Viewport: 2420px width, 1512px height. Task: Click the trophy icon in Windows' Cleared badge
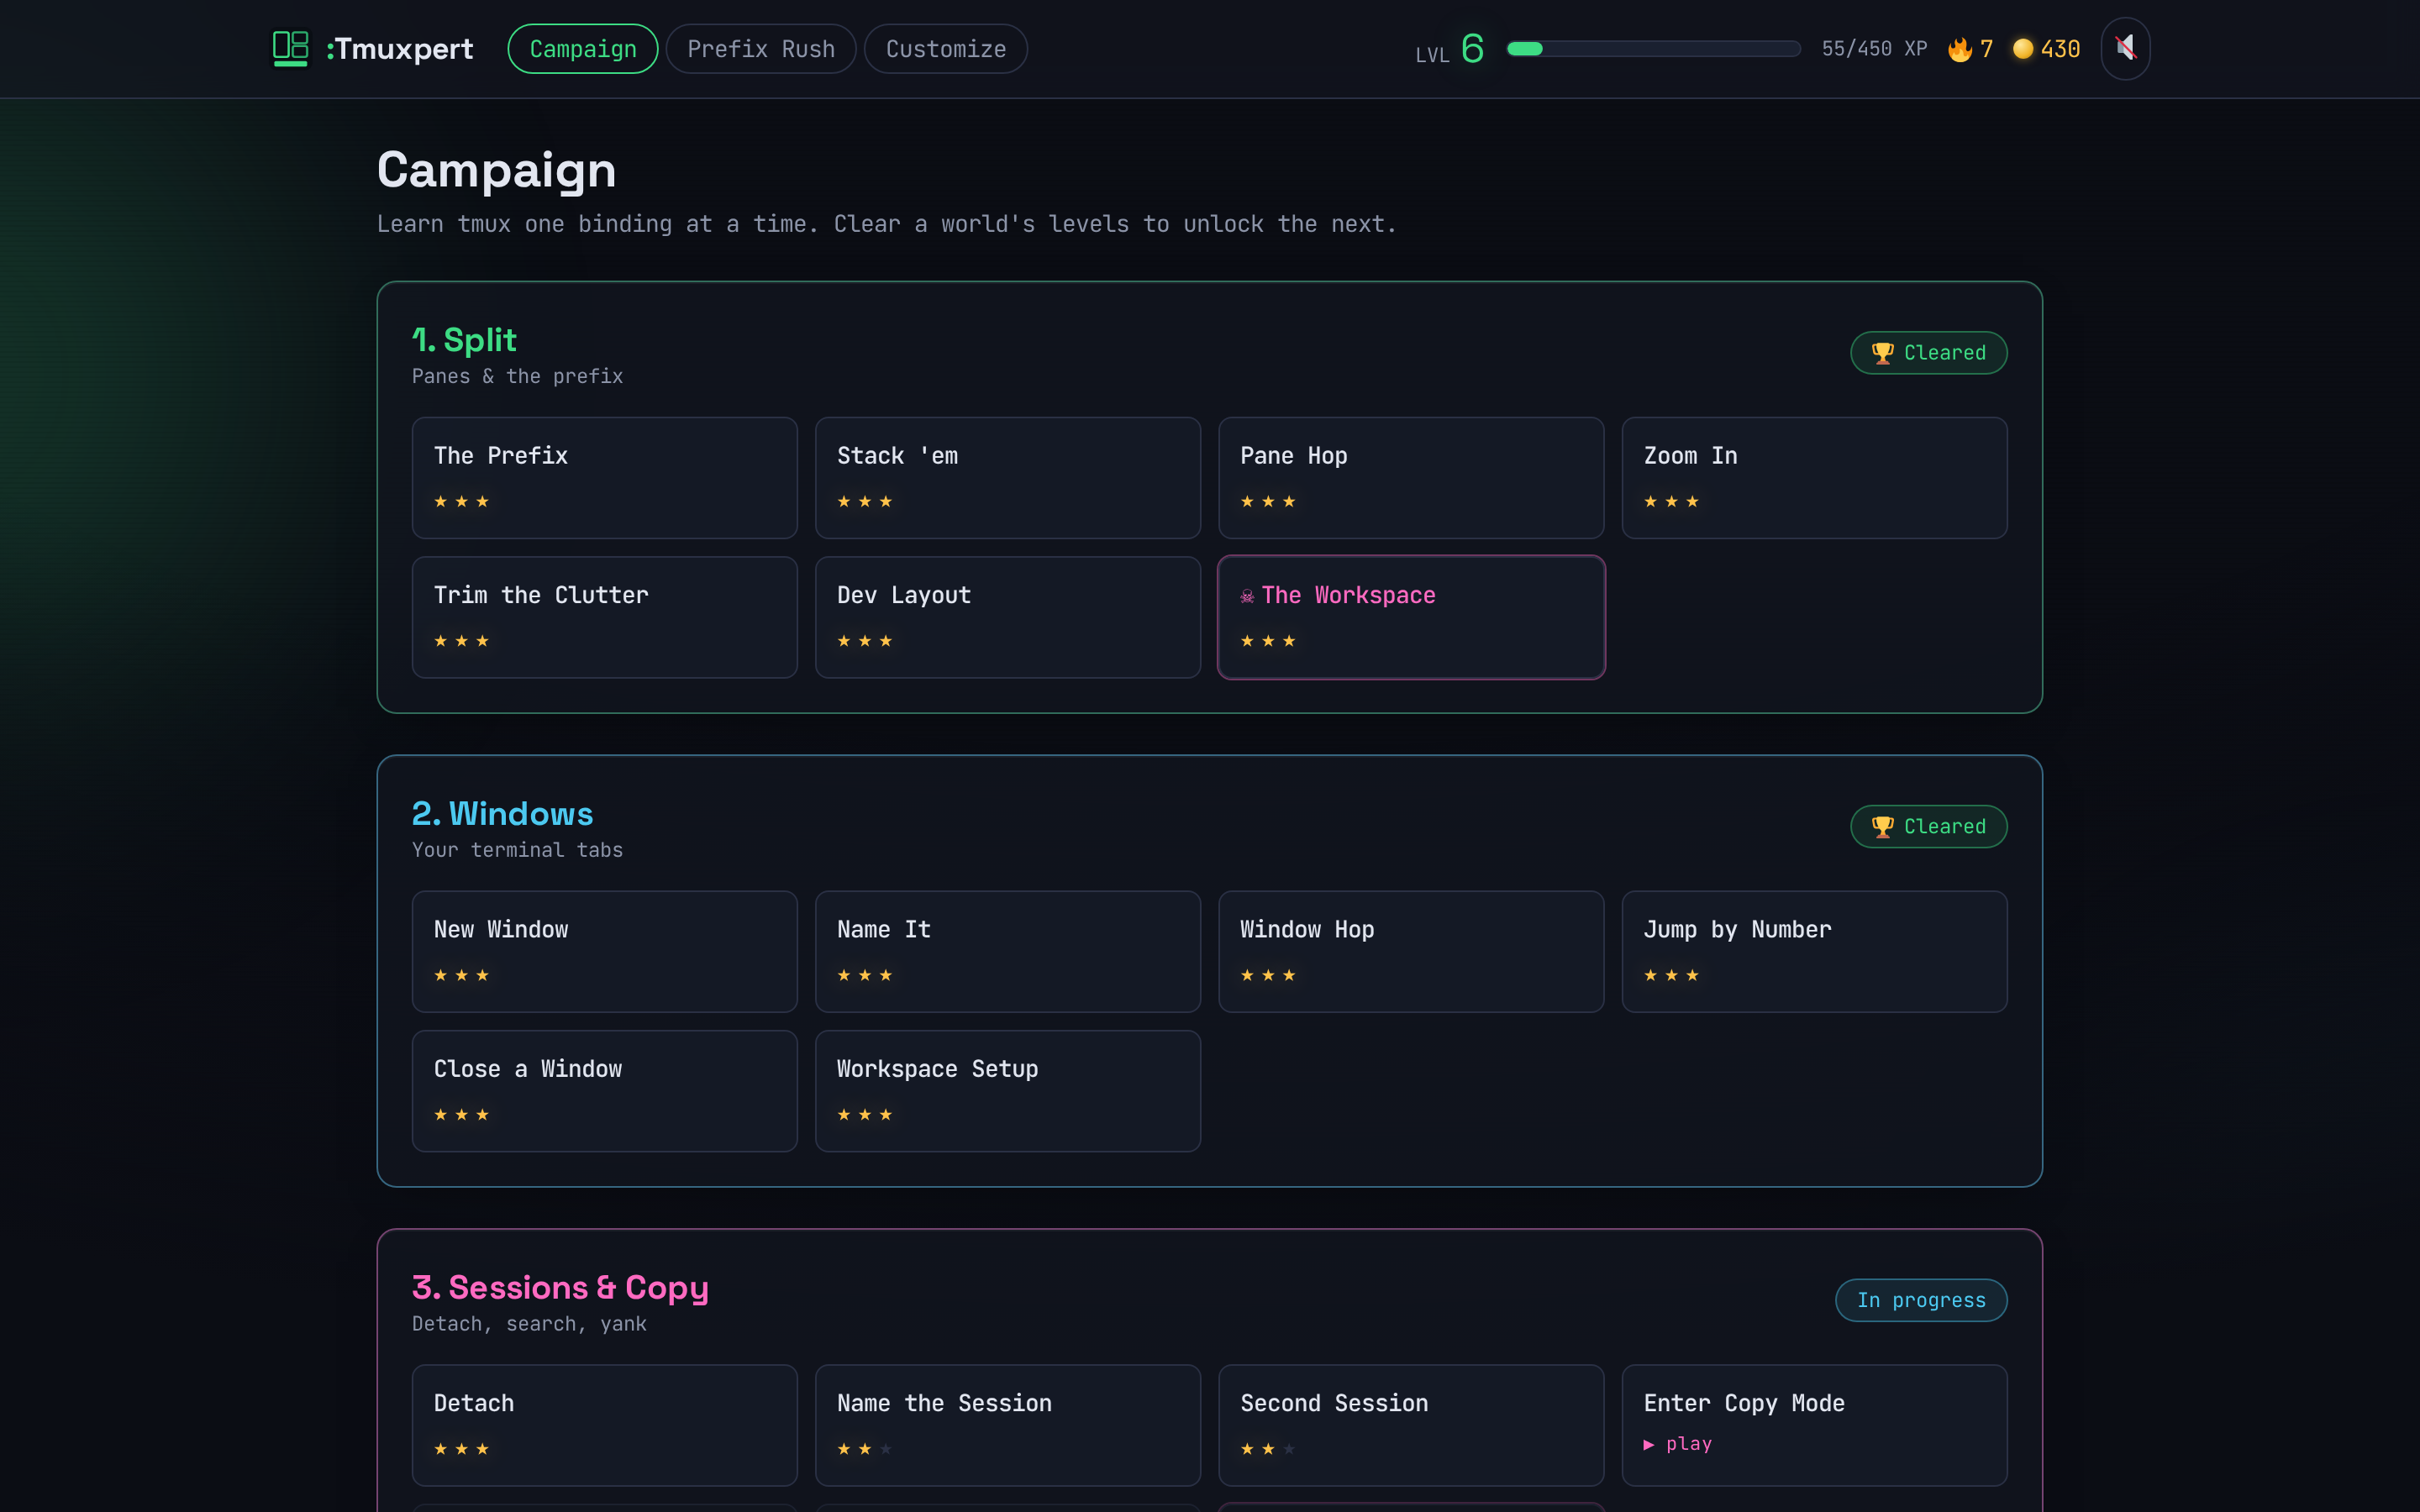tap(1882, 827)
